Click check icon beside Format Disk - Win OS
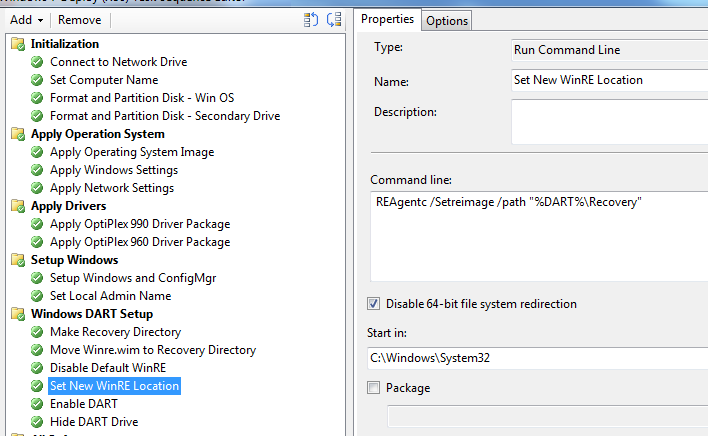Screen dimensions: 708x436 click(37, 98)
